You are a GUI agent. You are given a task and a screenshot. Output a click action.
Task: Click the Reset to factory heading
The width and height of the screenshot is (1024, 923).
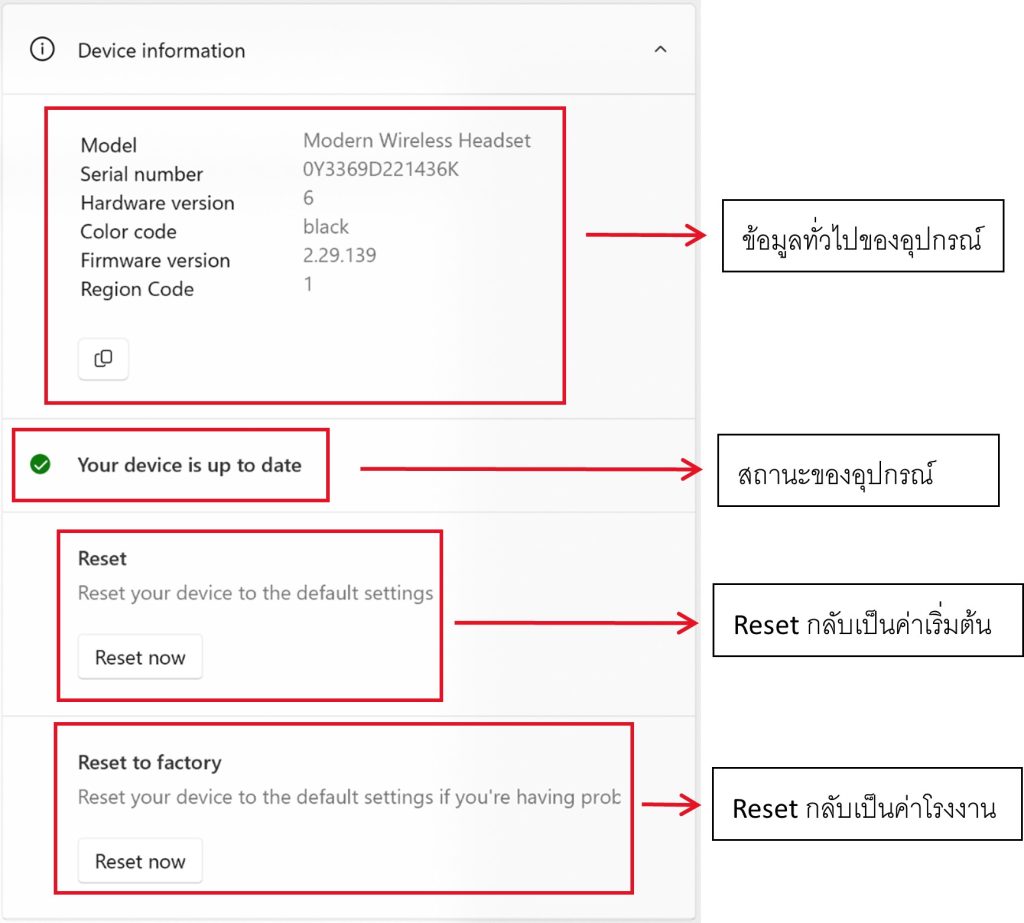(x=149, y=762)
